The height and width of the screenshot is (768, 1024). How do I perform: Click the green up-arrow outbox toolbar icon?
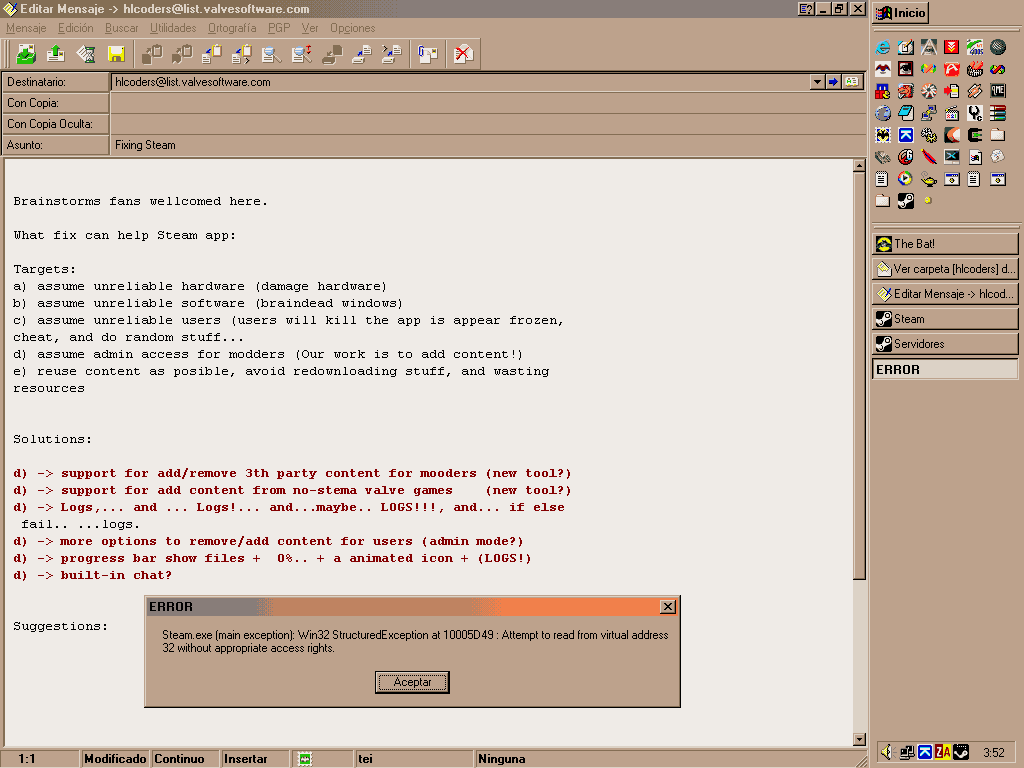[56, 54]
